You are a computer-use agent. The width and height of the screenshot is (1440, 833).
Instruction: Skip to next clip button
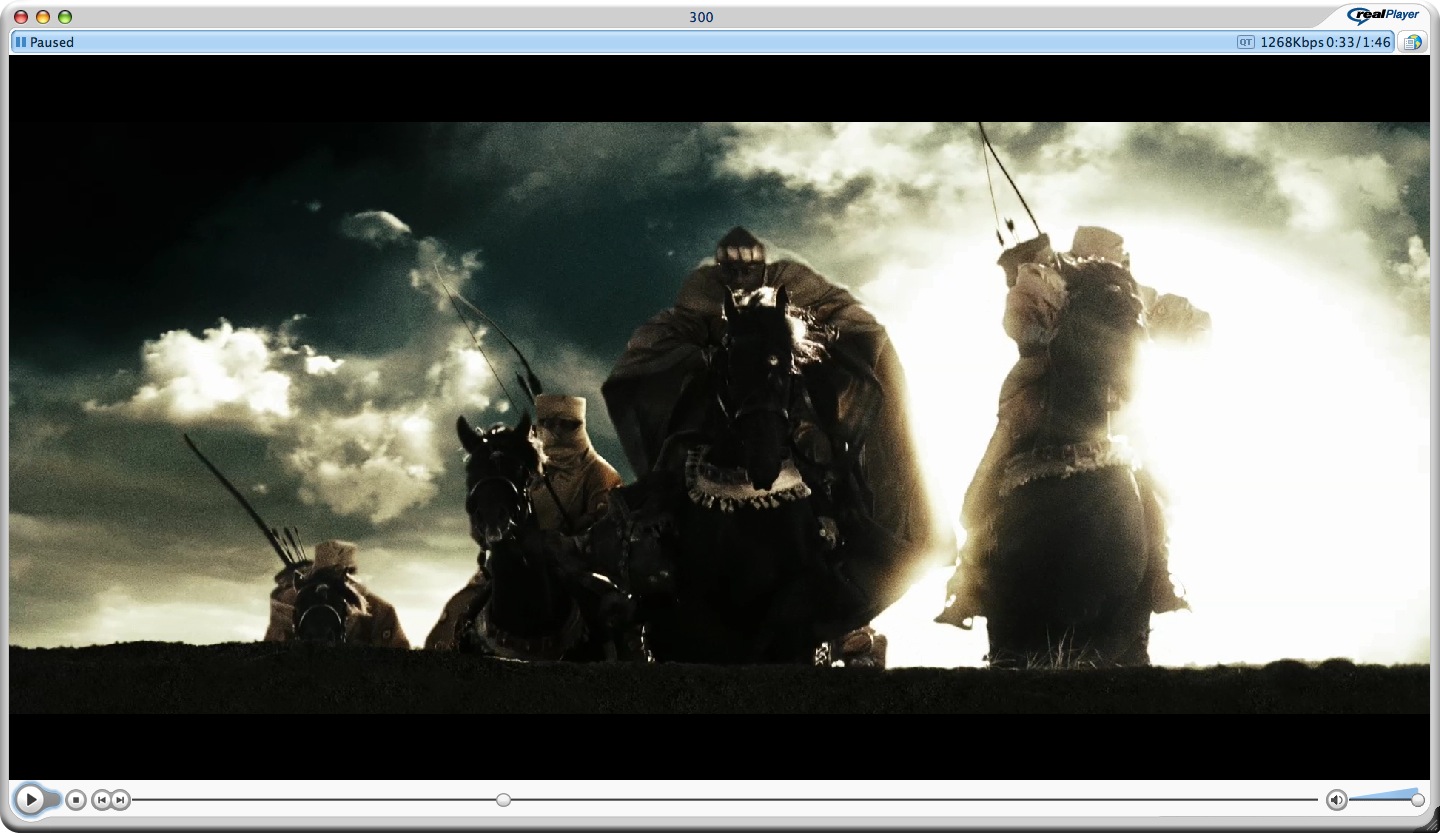pyautogui.click(x=120, y=800)
